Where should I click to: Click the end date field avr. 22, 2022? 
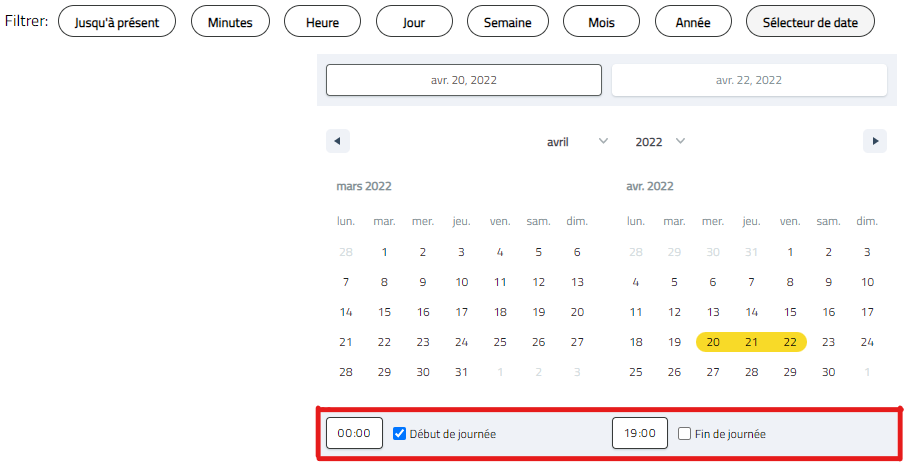[x=749, y=80]
